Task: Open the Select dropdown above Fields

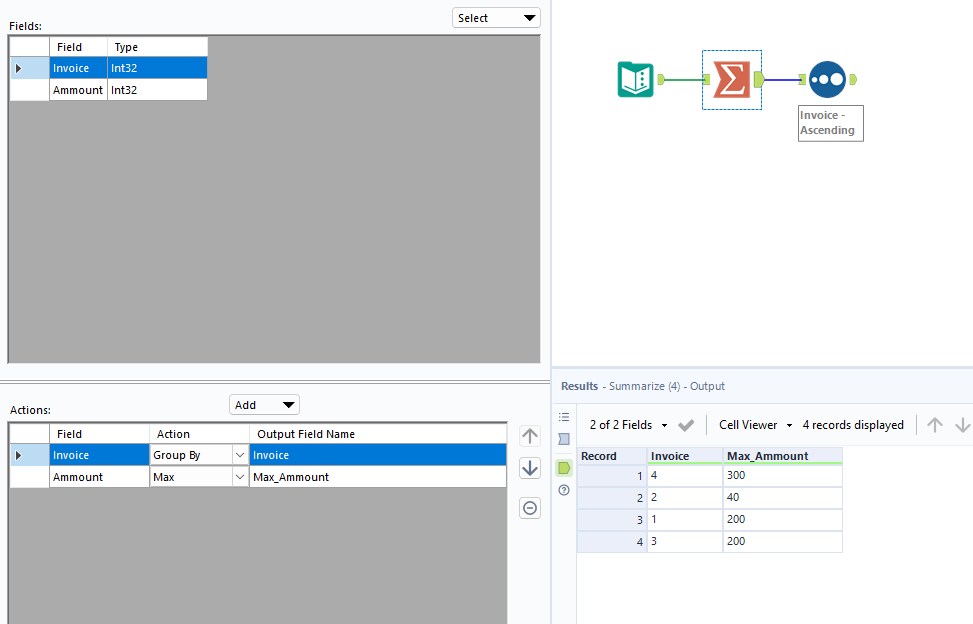Action: (x=495, y=17)
